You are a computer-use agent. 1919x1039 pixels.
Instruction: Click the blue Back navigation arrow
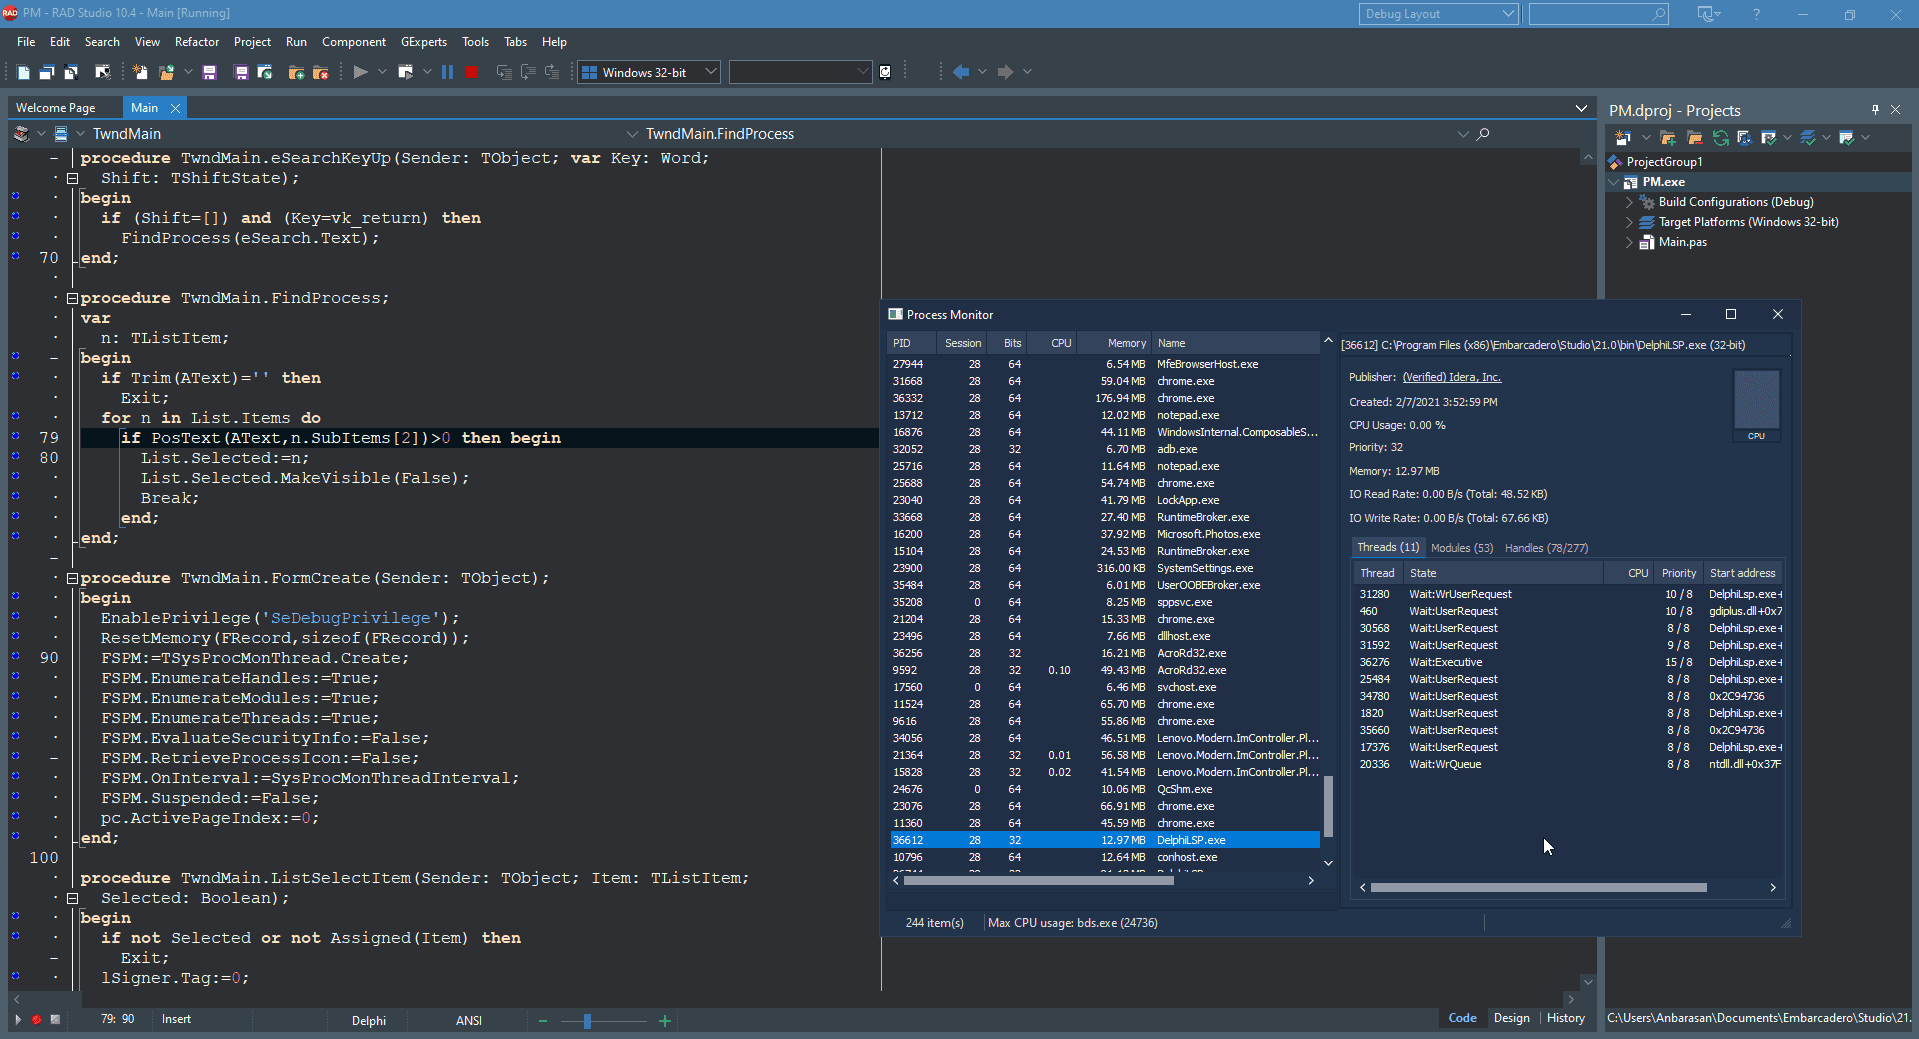[961, 72]
